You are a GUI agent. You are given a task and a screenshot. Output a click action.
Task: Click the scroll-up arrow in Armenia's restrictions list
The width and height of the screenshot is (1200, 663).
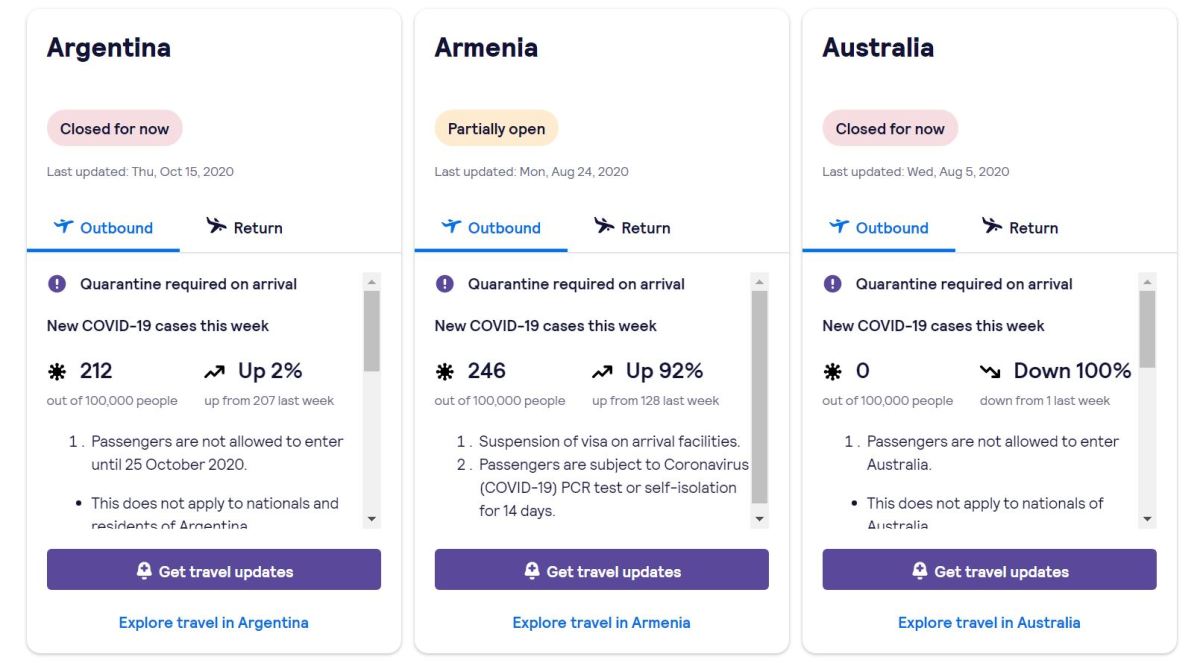click(x=760, y=282)
